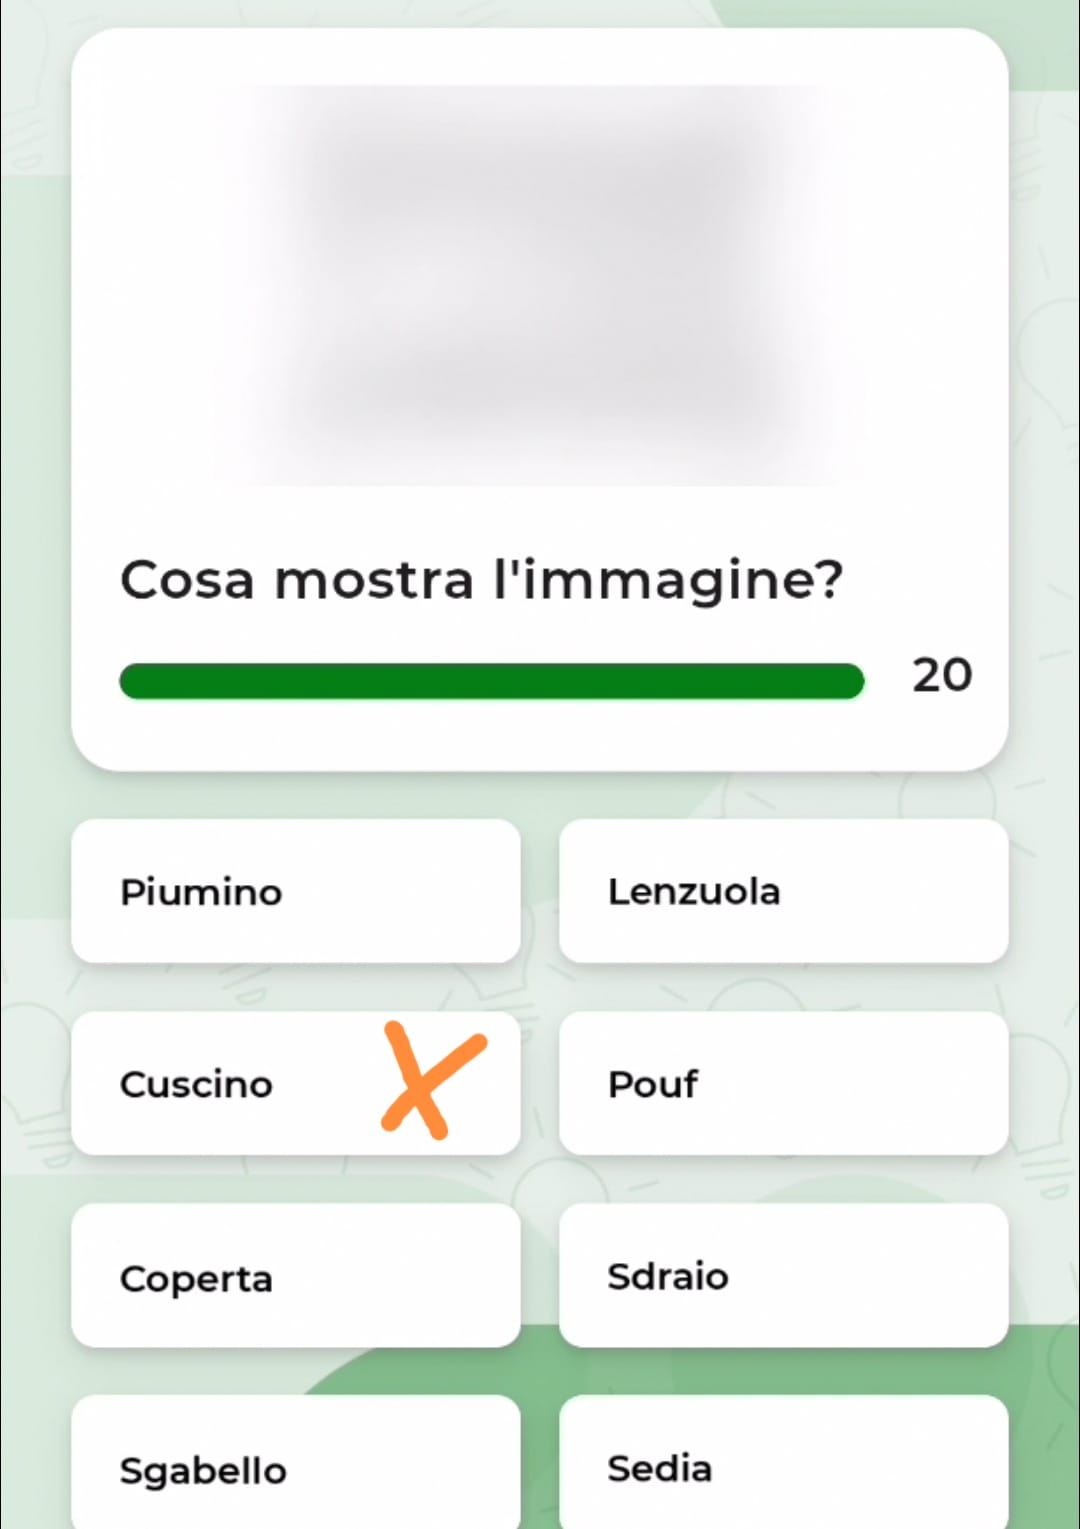Select the Sgabello answer
1080x1529 pixels.
tap(296, 1462)
